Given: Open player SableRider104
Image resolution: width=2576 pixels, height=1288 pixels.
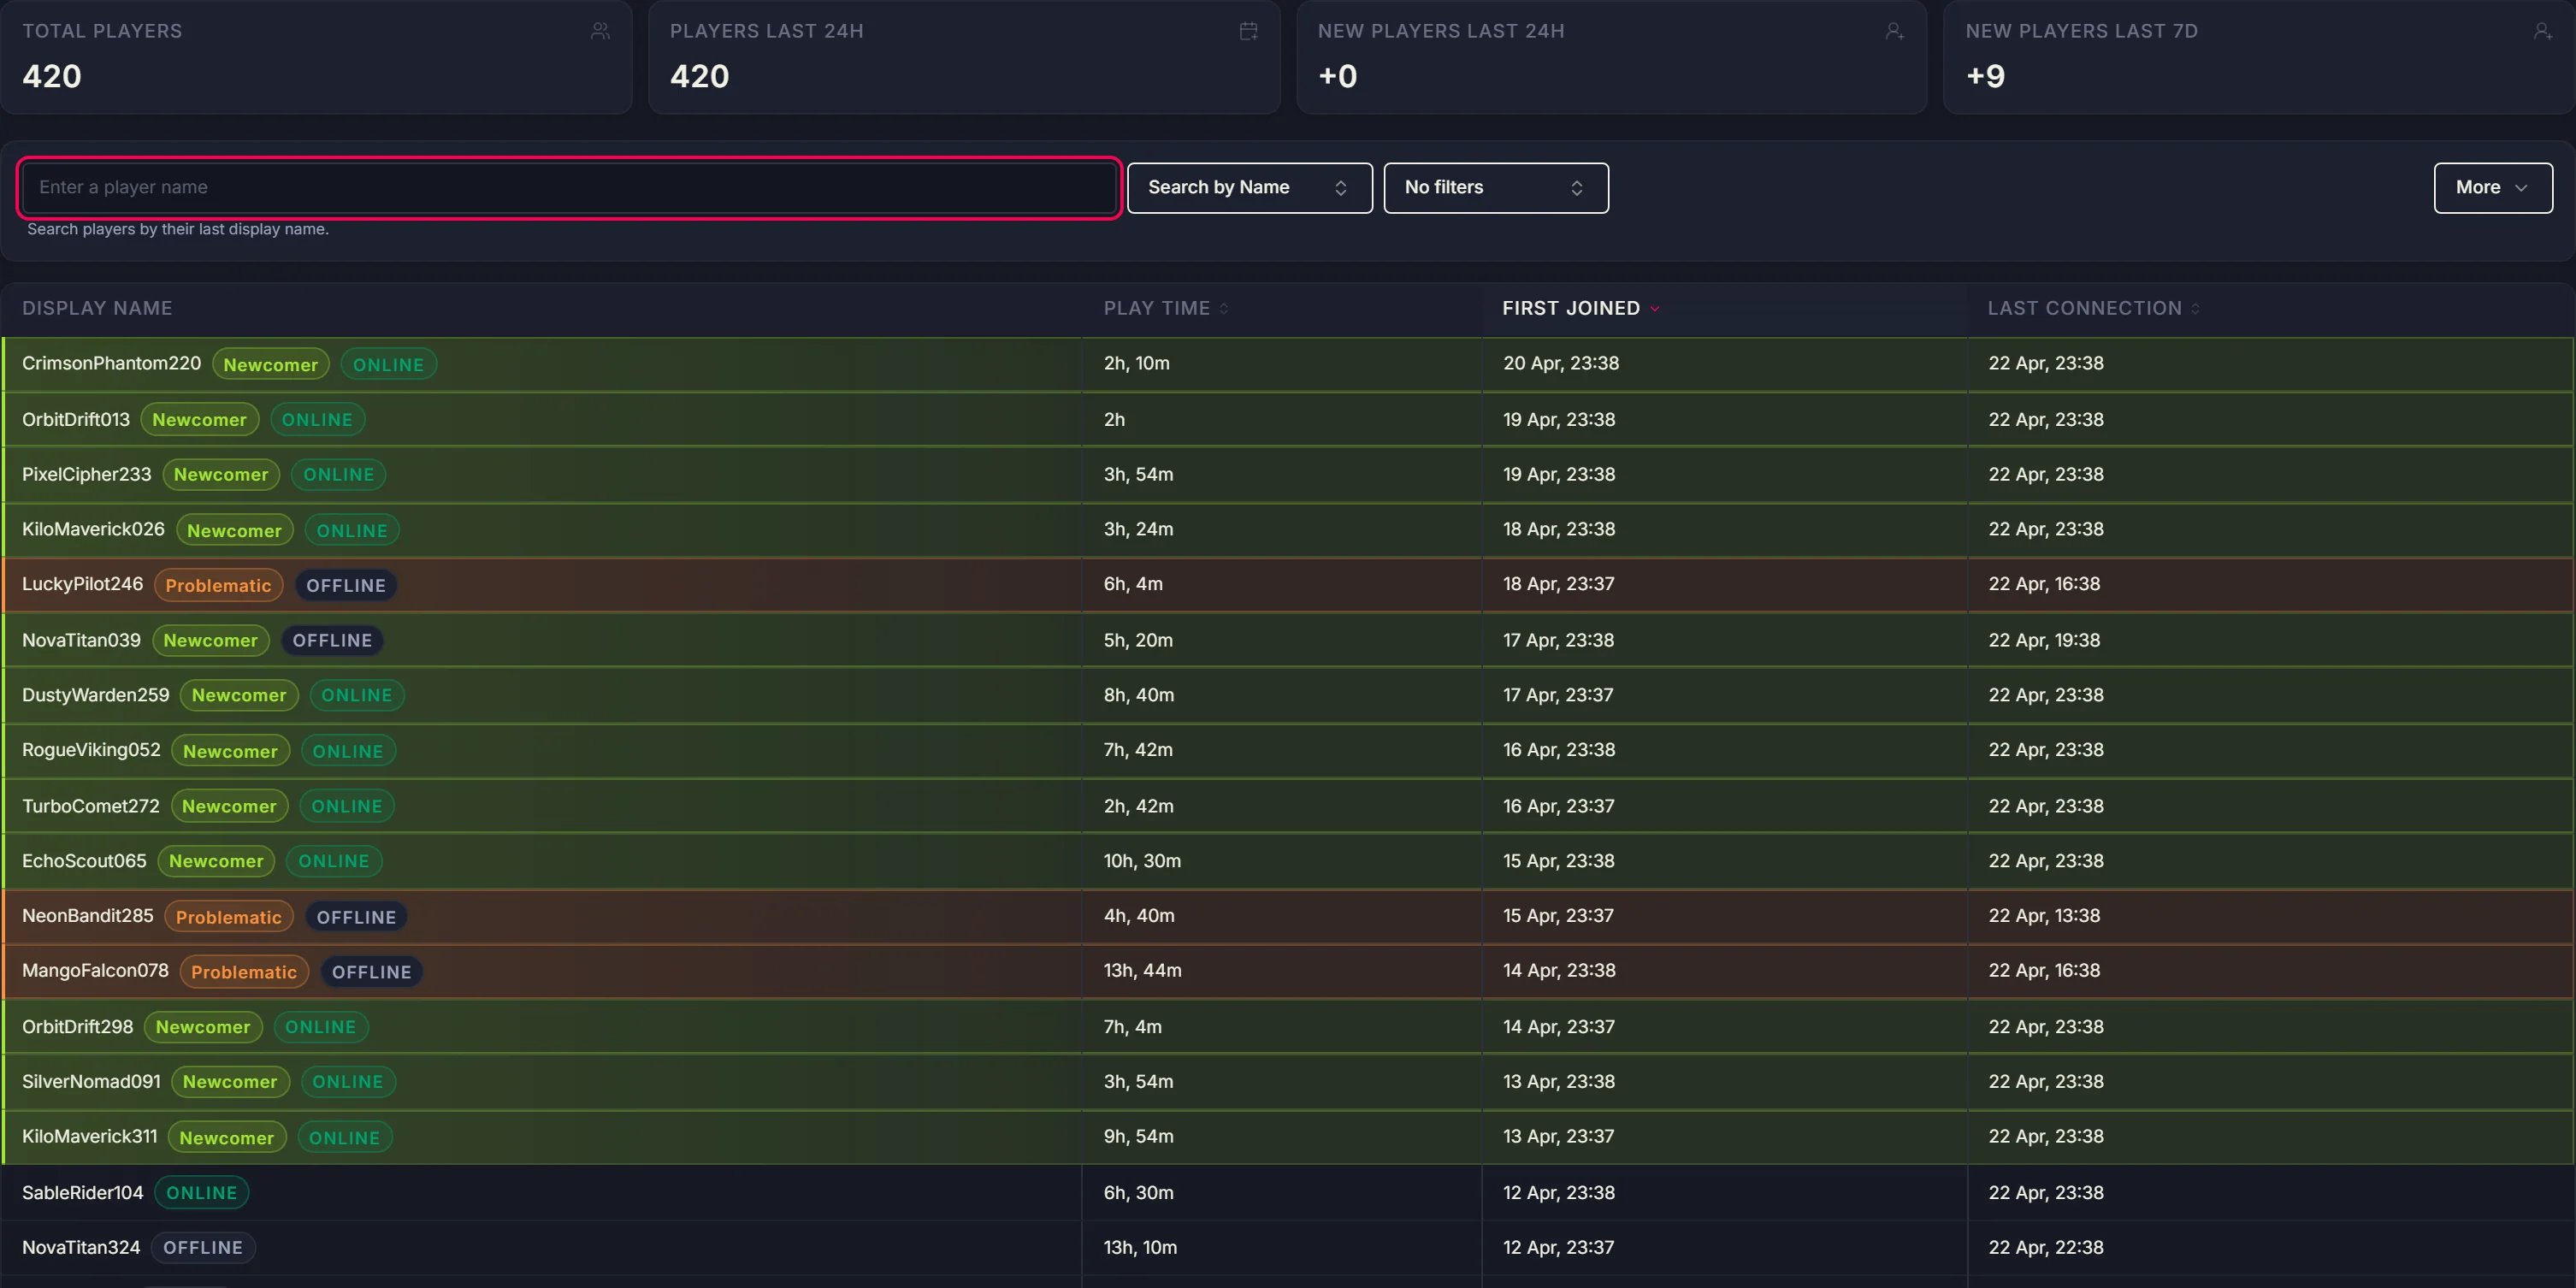Looking at the screenshot, I should [83, 1193].
